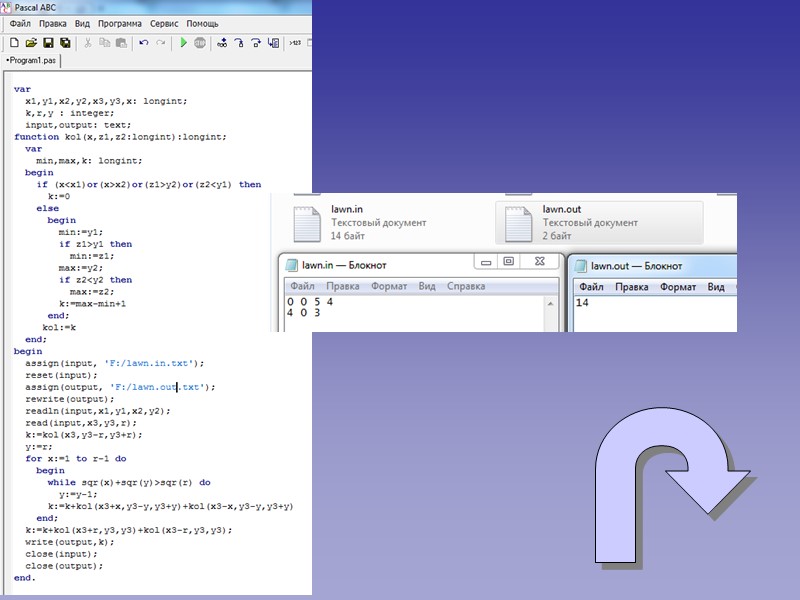
Task: Stop execution with the Stop sign icon
Action: click(x=200, y=43)
